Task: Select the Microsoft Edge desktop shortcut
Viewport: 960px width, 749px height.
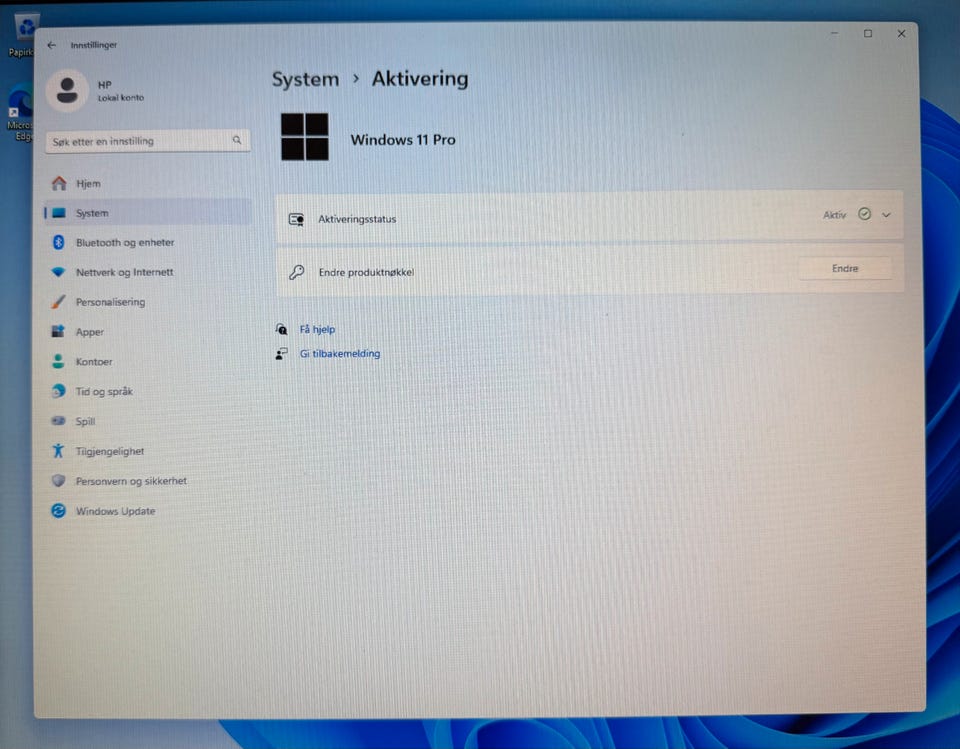Action: 20,115
